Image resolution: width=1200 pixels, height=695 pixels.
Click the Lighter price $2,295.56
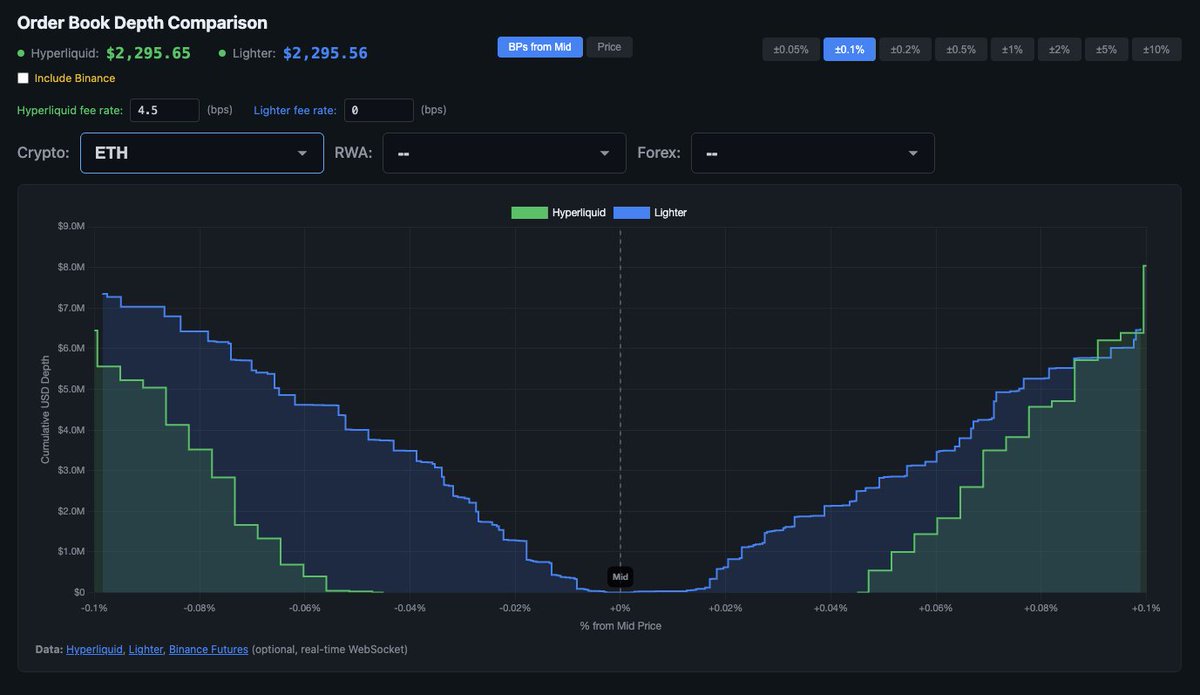pyautogui.click(x=325, y=53)
